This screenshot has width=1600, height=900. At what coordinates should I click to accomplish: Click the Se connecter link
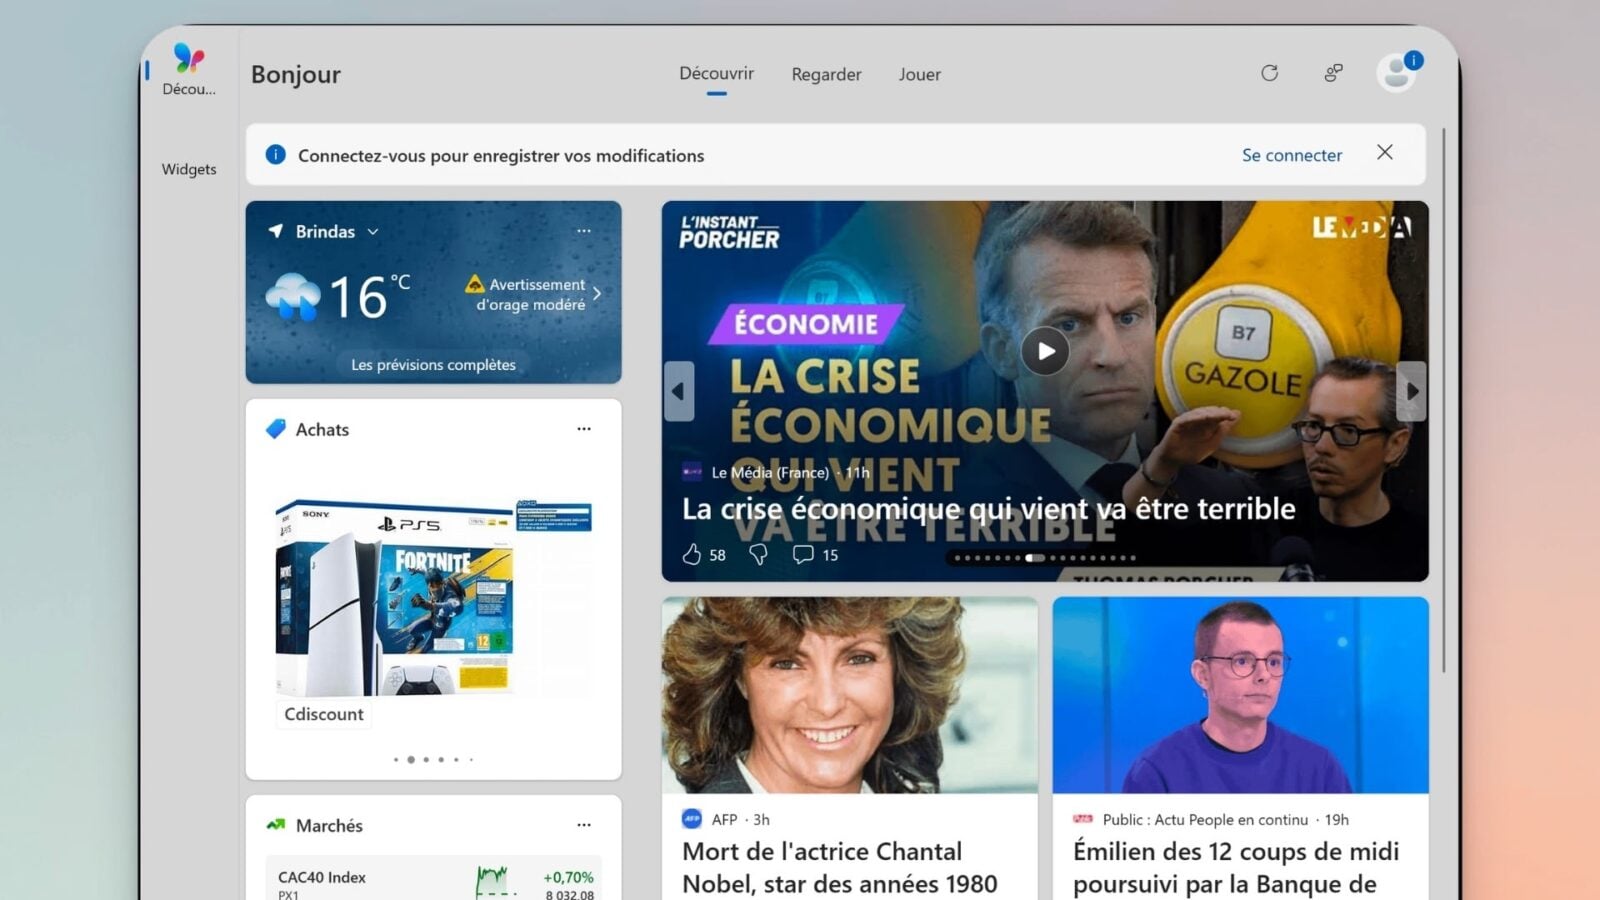1292,155
